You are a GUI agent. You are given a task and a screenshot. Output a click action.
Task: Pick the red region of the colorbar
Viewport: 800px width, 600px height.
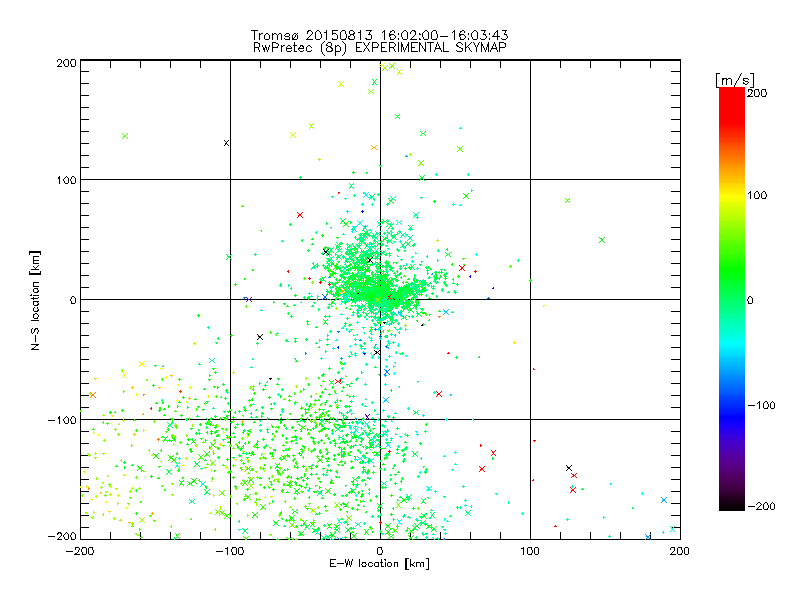[x=732, y=105]
